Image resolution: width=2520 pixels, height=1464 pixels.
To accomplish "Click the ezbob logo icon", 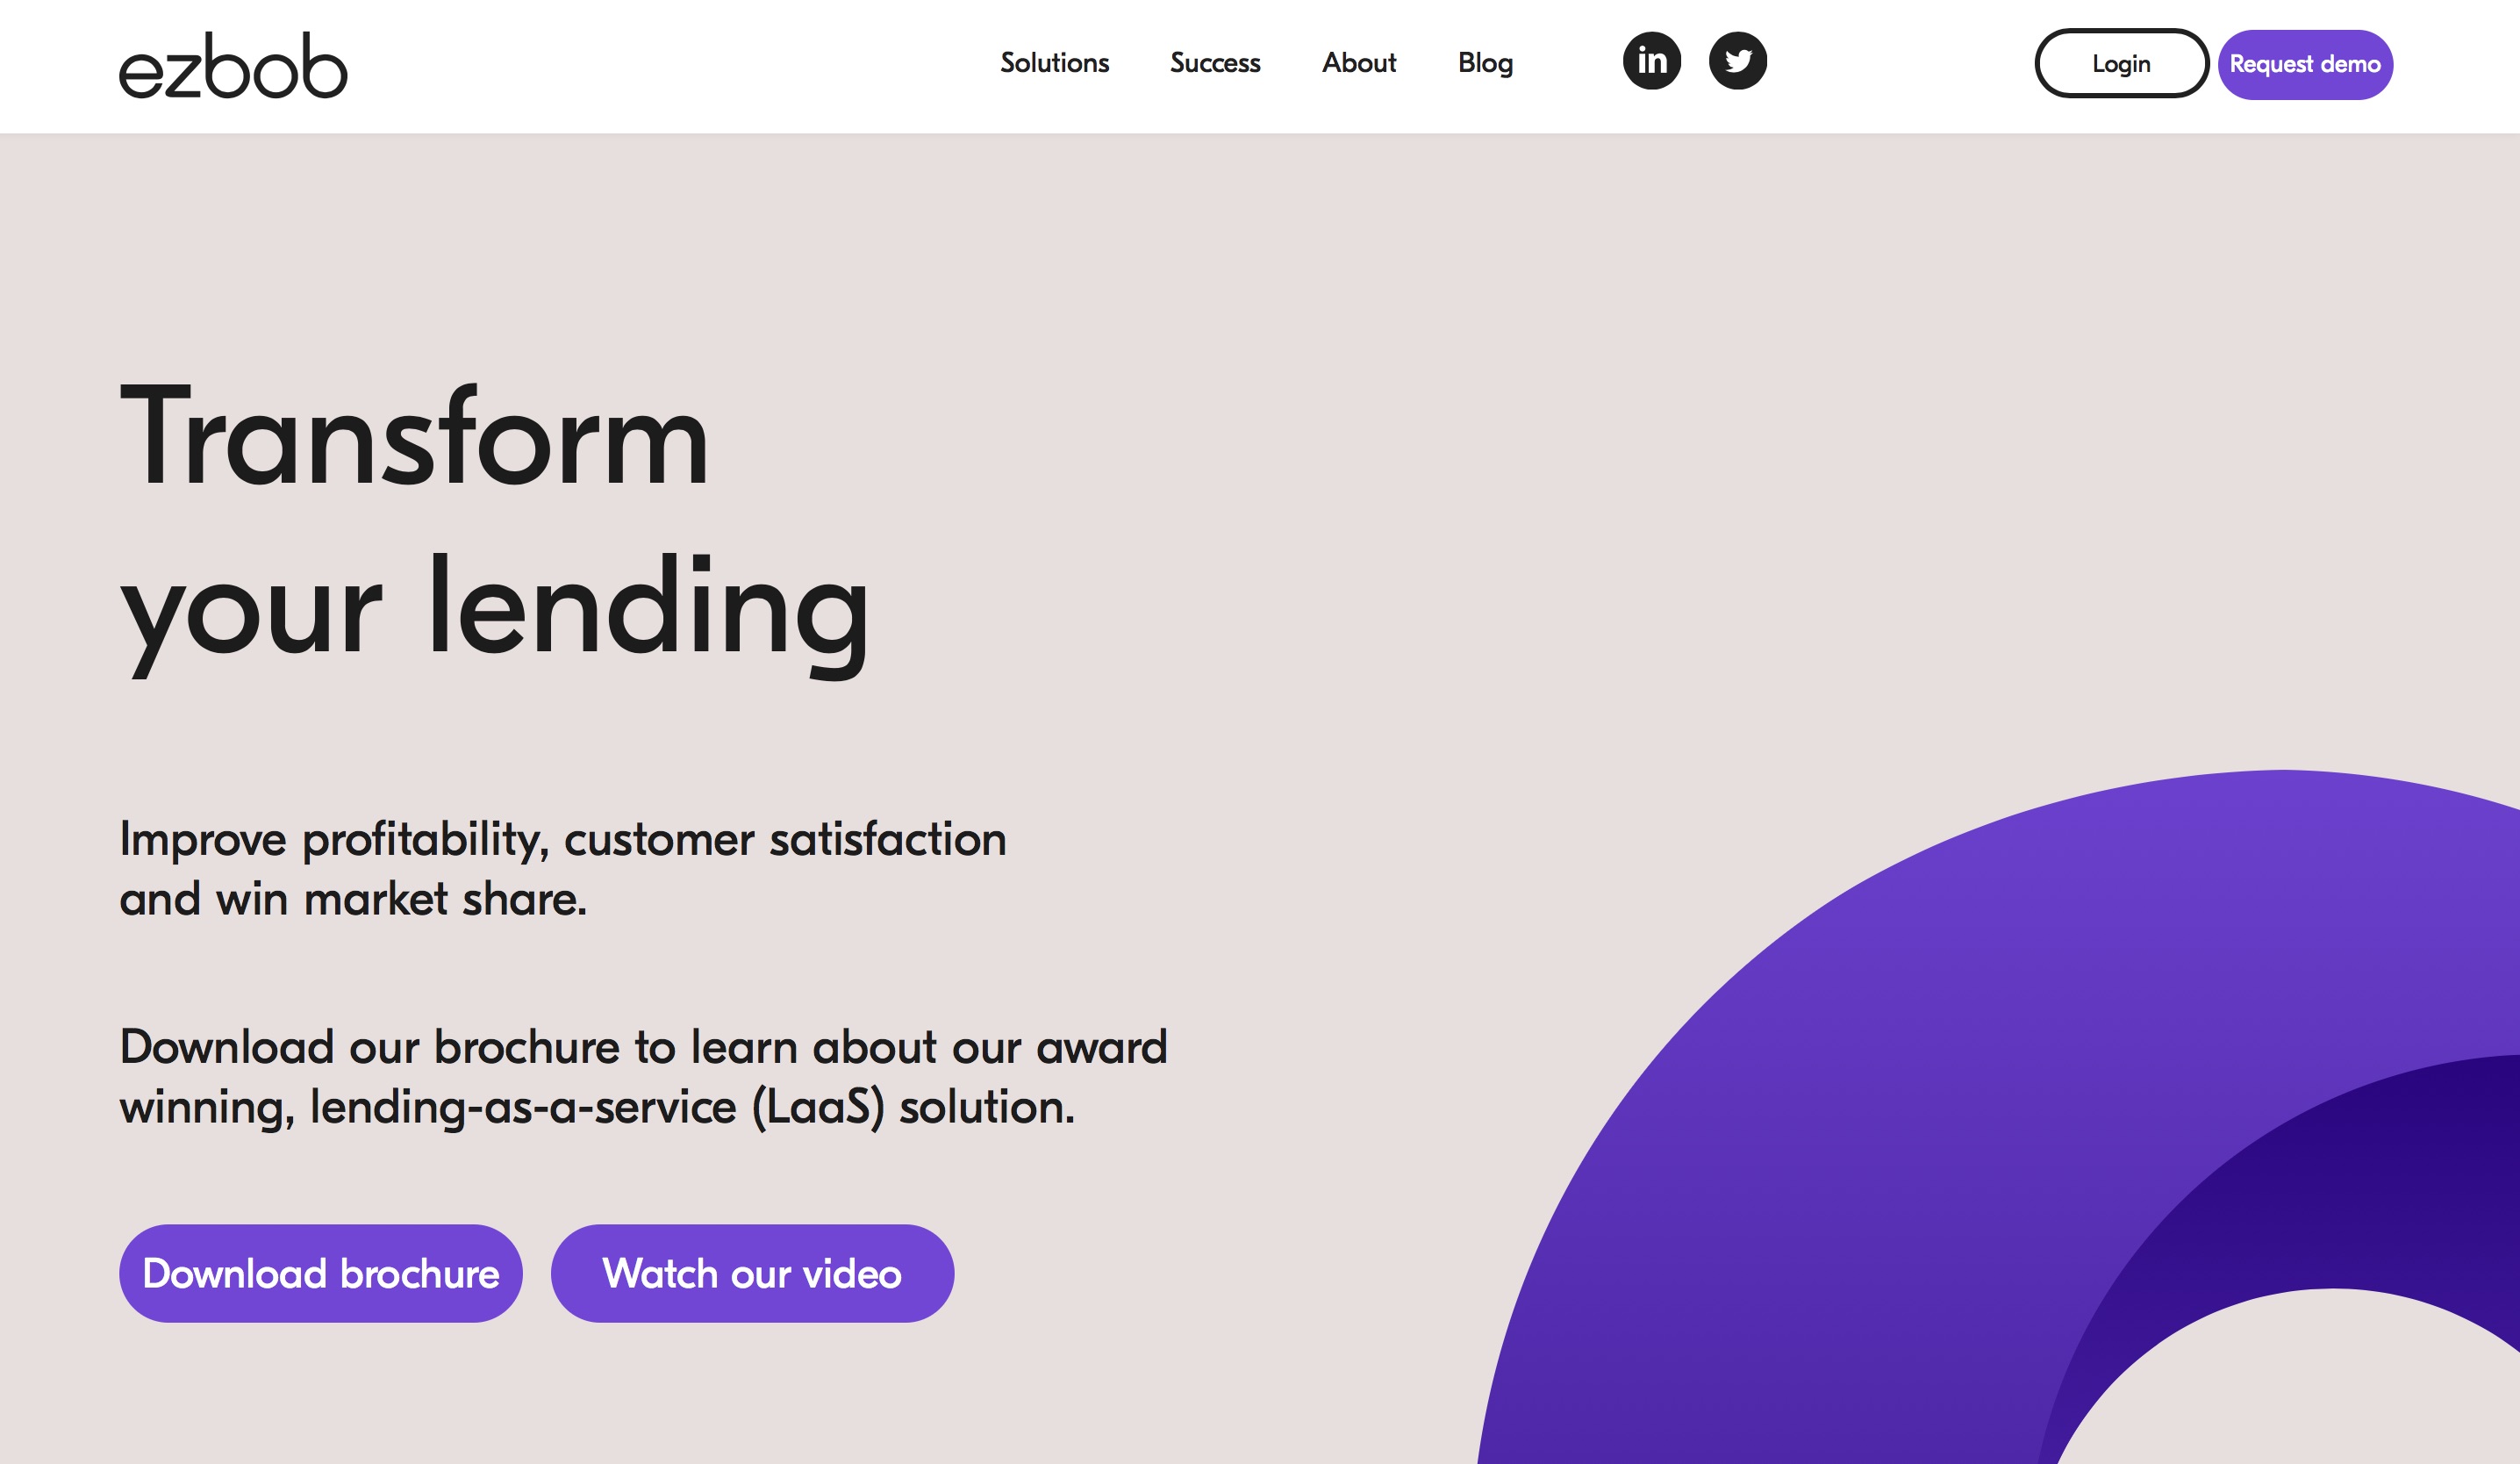I will coord(232,62).
